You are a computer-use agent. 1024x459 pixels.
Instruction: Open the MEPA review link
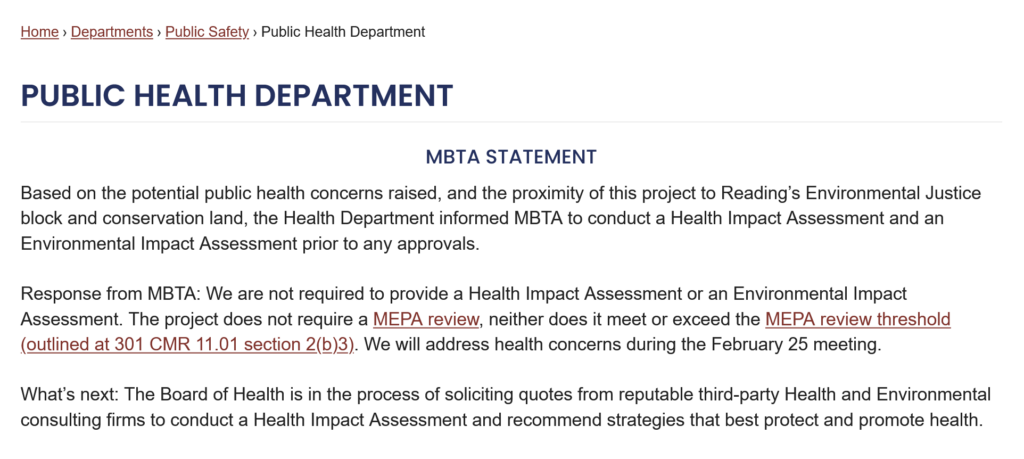426,319
